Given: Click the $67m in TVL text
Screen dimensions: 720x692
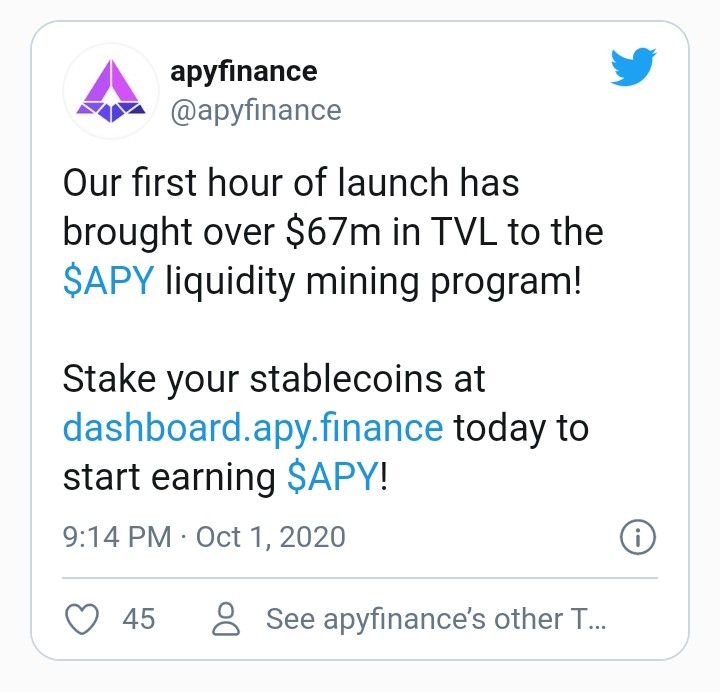Looking at the screenshot, I should (391, 231).
